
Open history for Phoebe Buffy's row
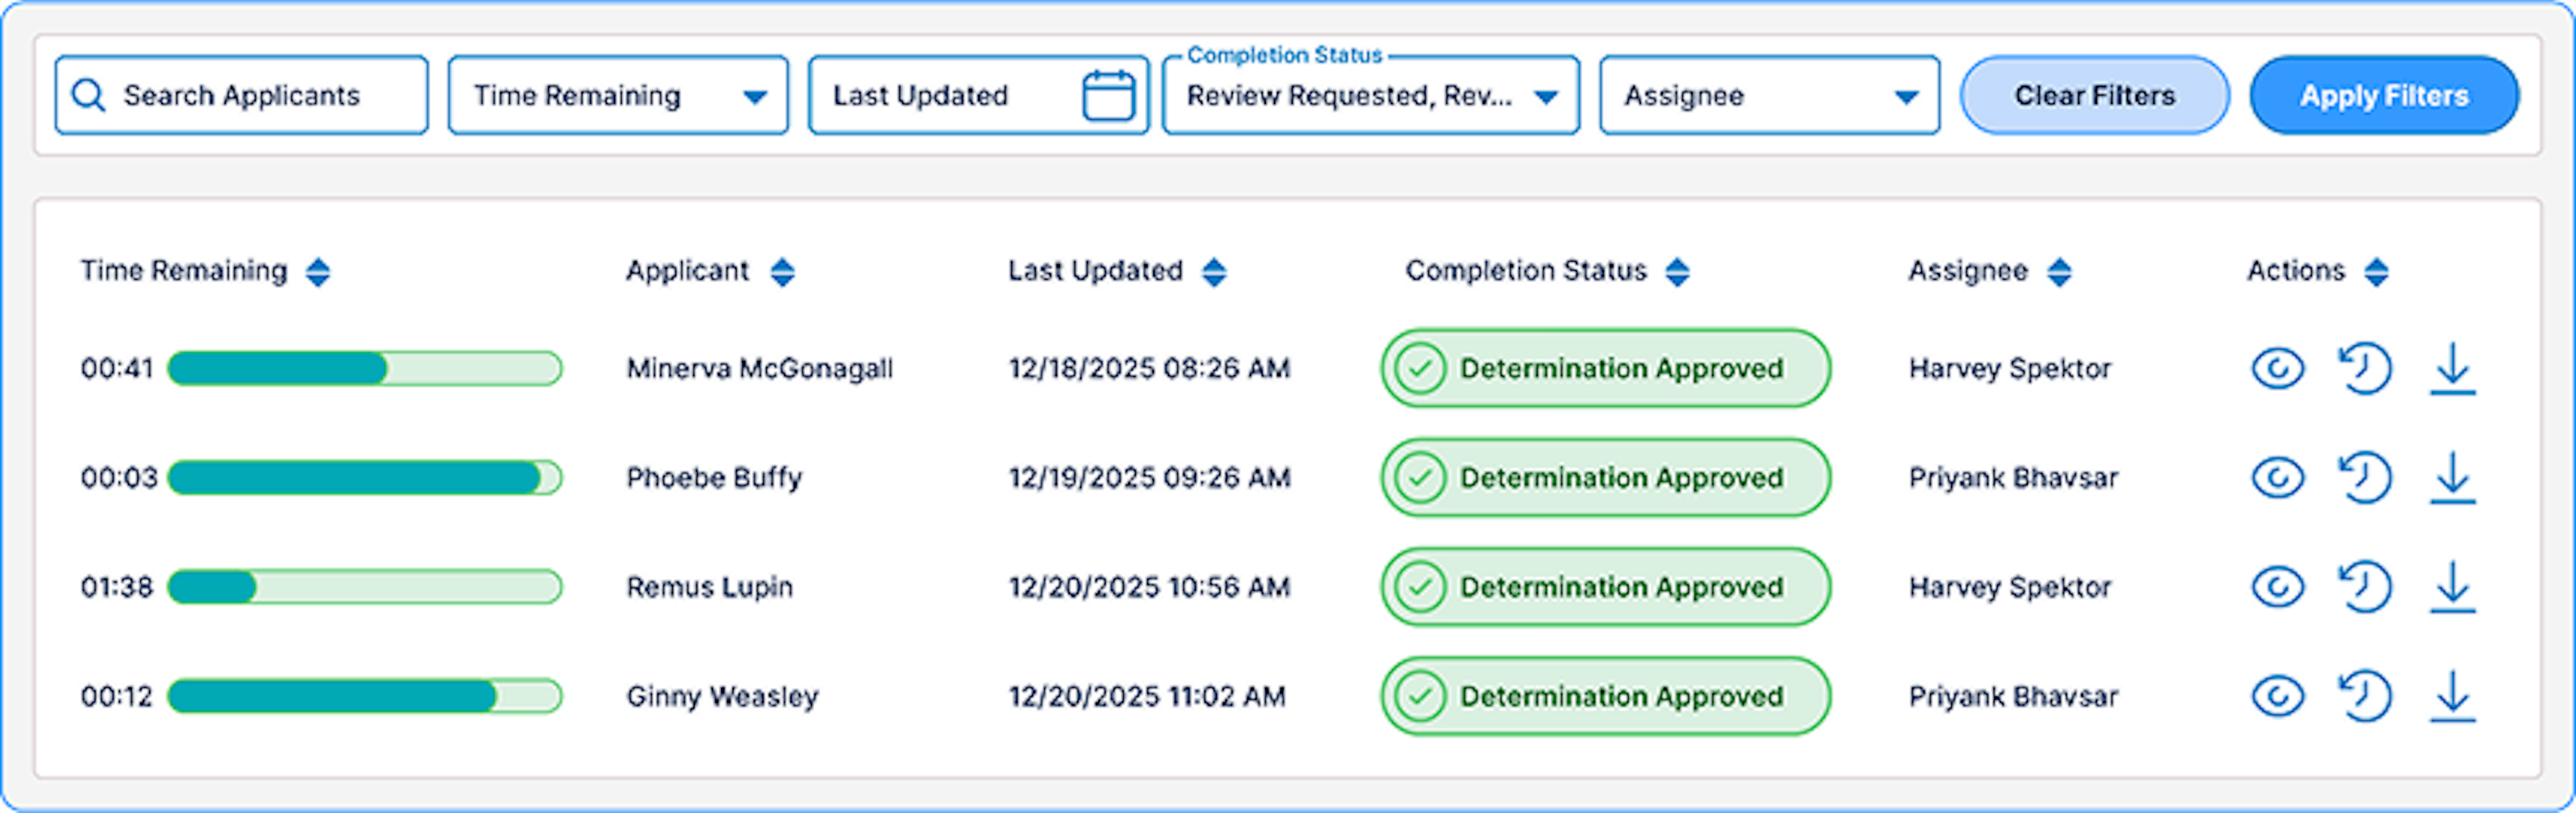(2365, 478)
